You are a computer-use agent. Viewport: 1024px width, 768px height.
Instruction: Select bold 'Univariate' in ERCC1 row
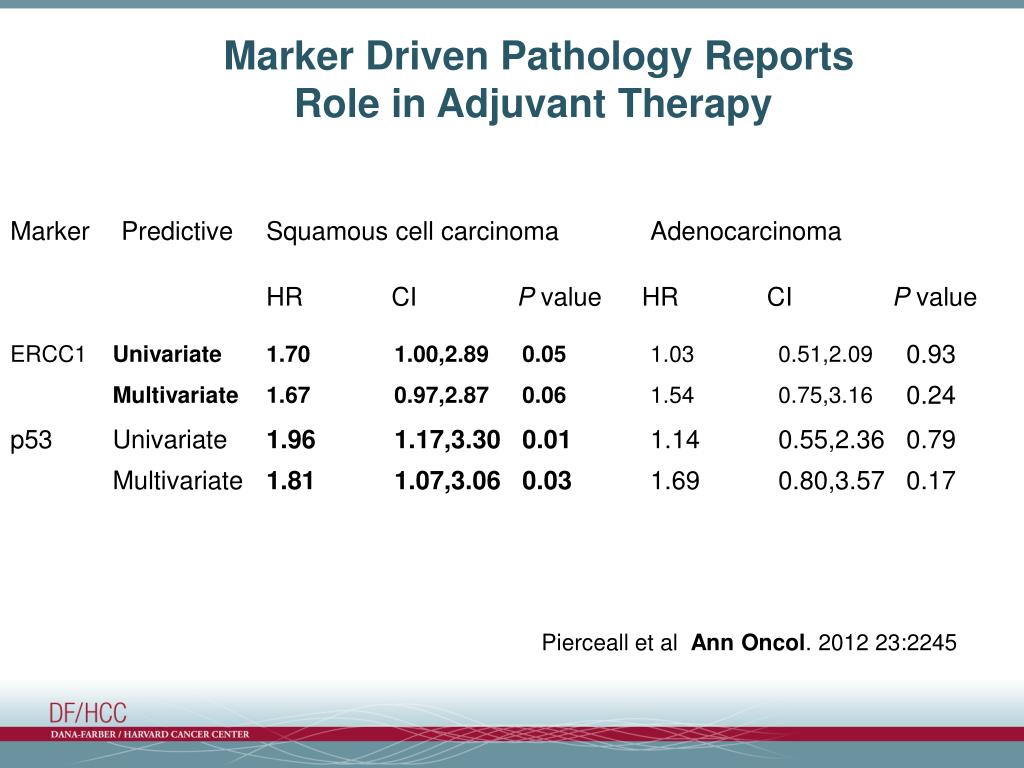tap(167, 354)
